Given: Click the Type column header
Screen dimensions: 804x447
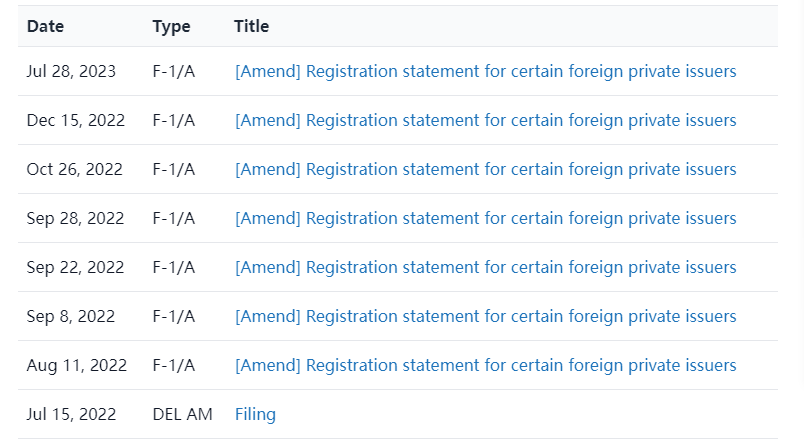Looking at the screenshot, I should [171, 26].
